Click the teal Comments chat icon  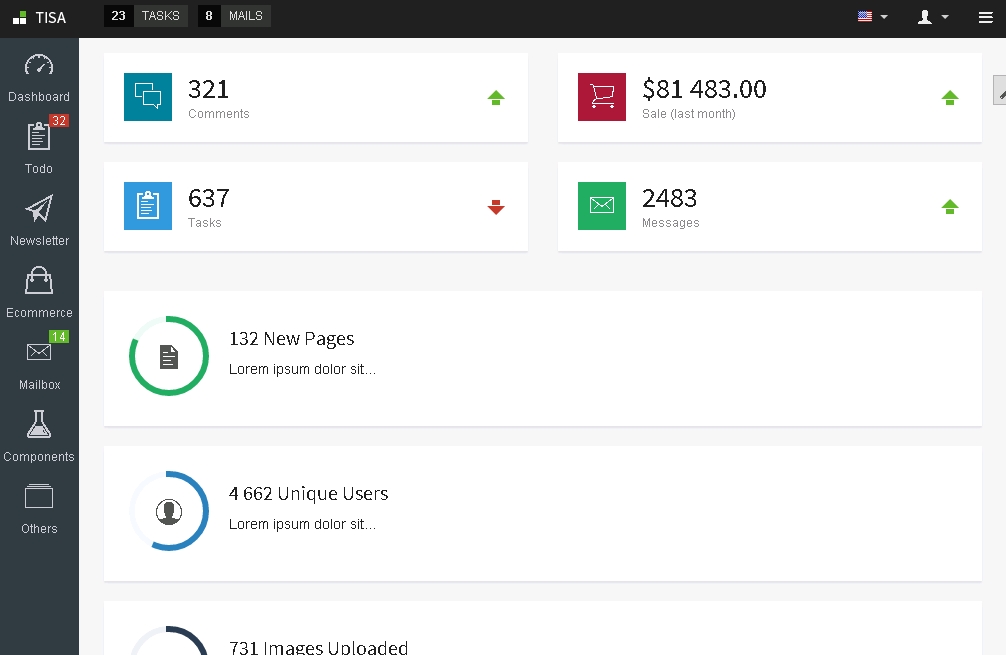(148, 97)
